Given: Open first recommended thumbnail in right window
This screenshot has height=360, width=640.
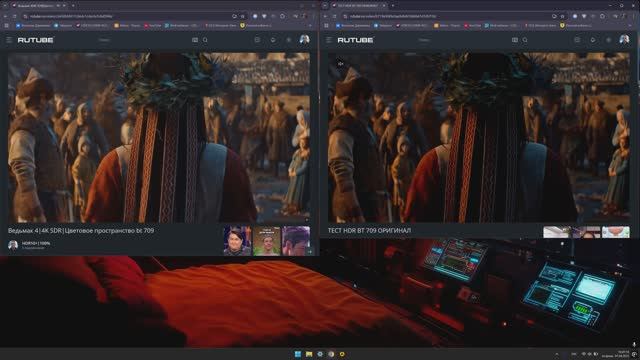Looking at the screenshot, I should click(557, 232).
